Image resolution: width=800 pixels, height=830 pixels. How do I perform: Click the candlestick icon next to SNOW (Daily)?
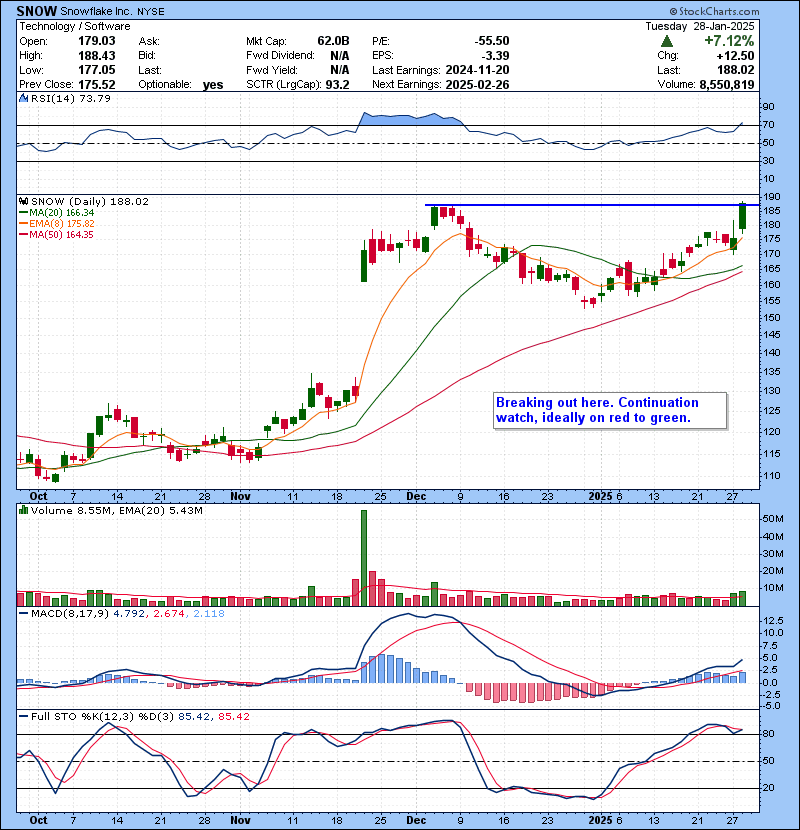click(23, 202)
